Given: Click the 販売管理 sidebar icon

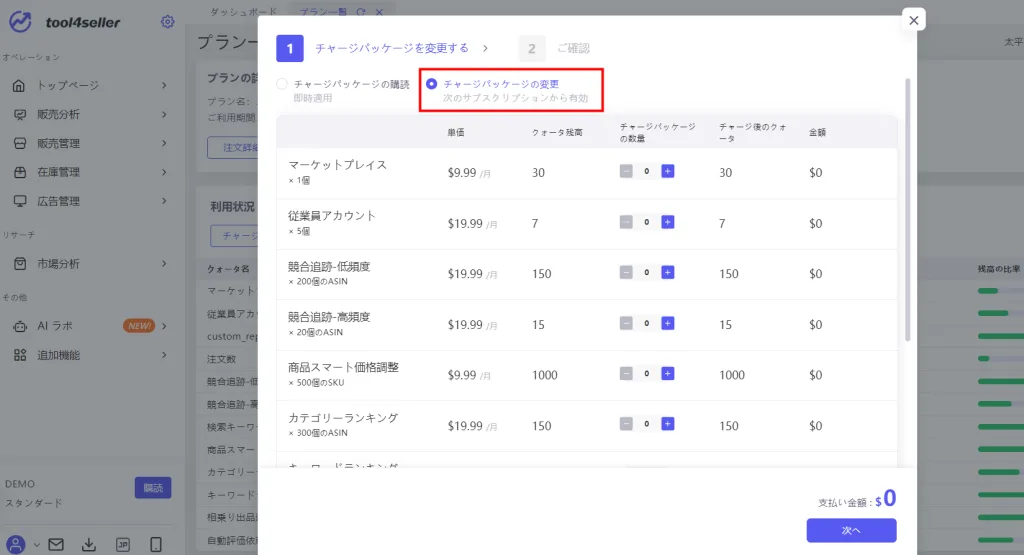Looking at the screenshot, I should pyautogui.click(x=20, y=143).
